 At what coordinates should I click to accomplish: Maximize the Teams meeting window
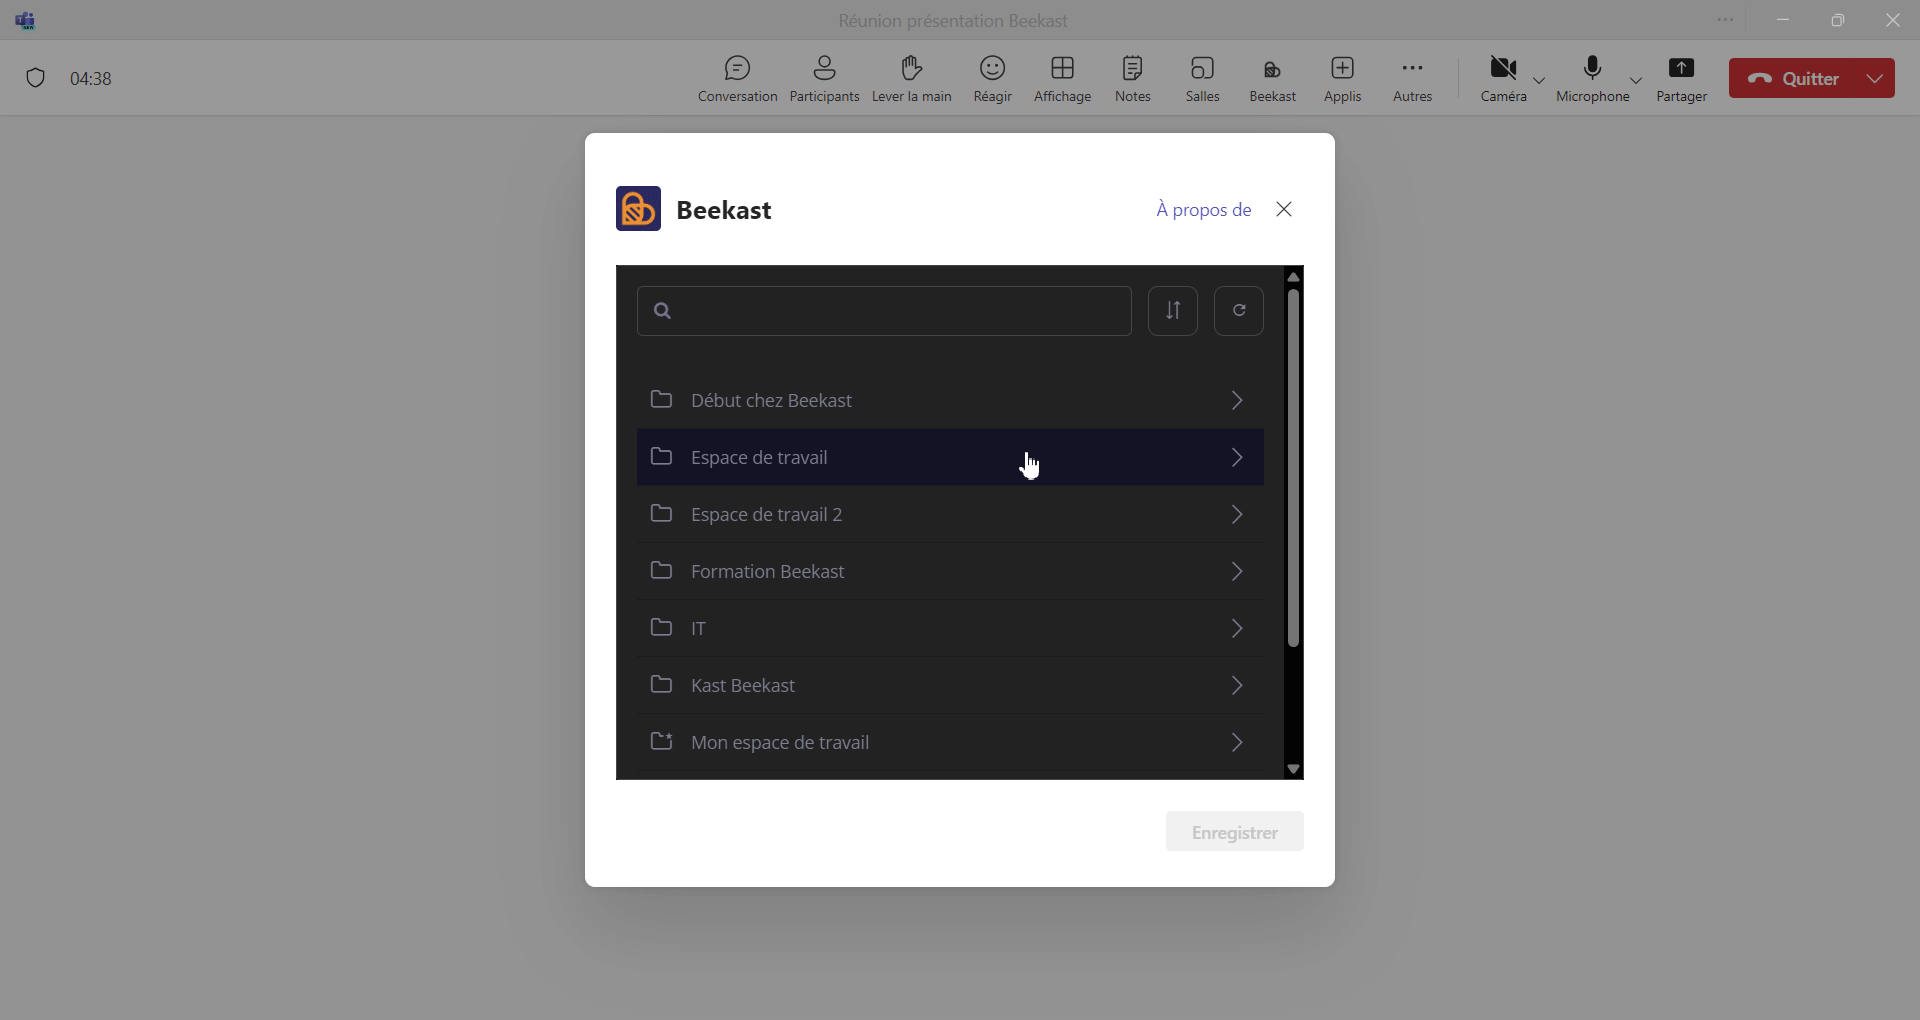[1838, 20]
